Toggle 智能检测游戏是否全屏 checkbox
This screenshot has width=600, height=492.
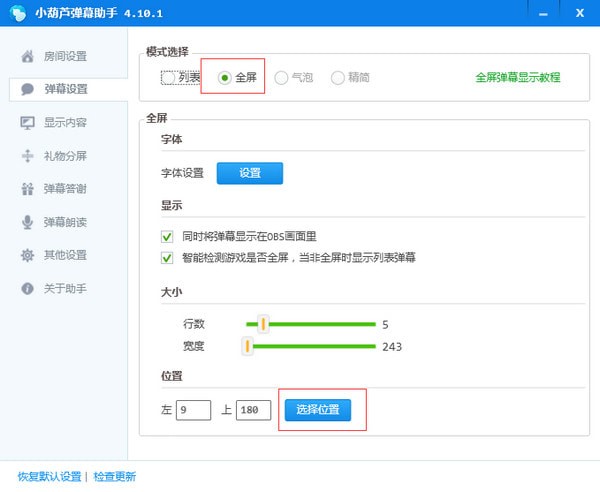(x=167, y=257)
